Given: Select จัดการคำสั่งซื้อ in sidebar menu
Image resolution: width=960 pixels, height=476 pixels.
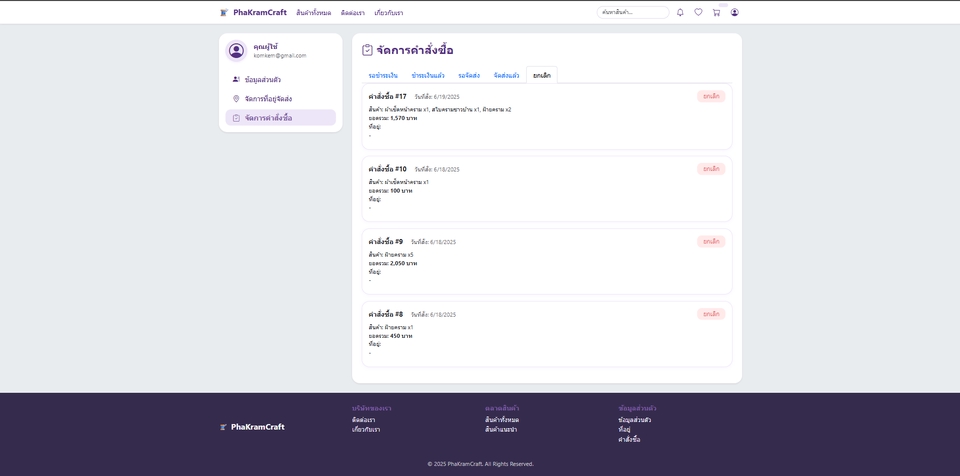Looking at the screenshot, I should pyautogui.click(x=268, y=118).
